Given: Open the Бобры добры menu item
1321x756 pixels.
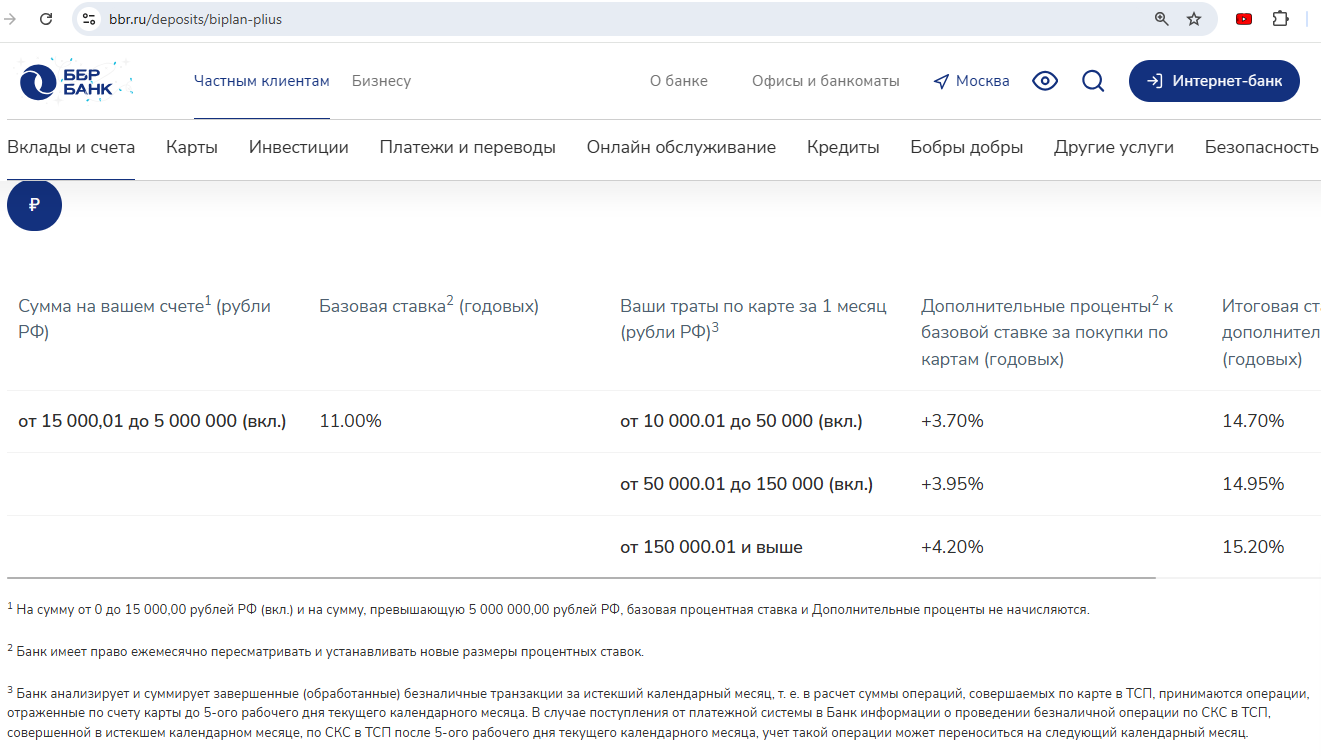Looking at the screenshot, I should (x=966, y=147).
